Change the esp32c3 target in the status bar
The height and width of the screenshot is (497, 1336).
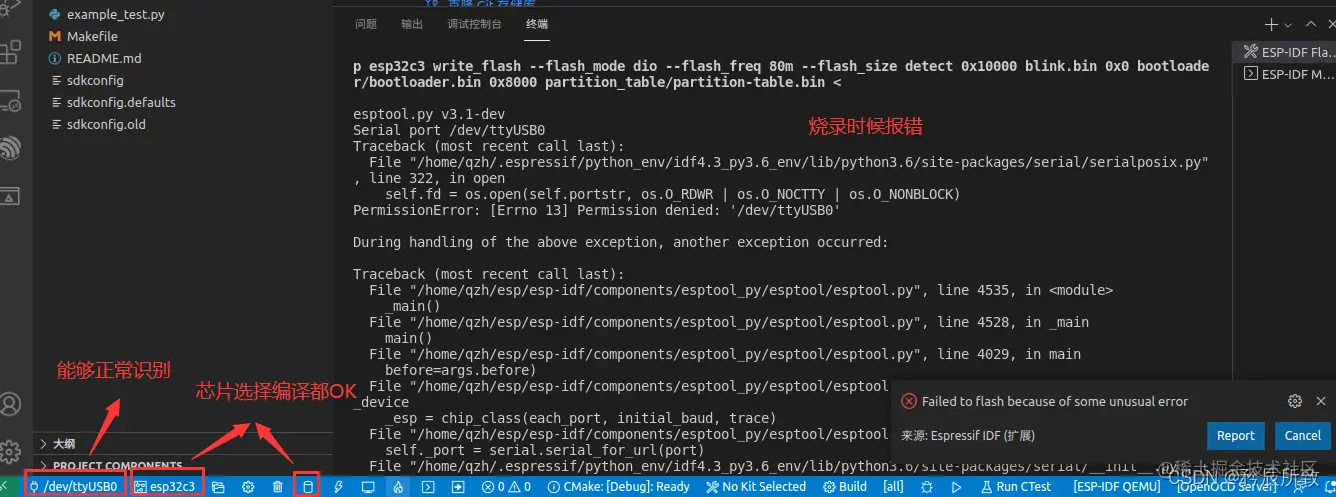166,487
